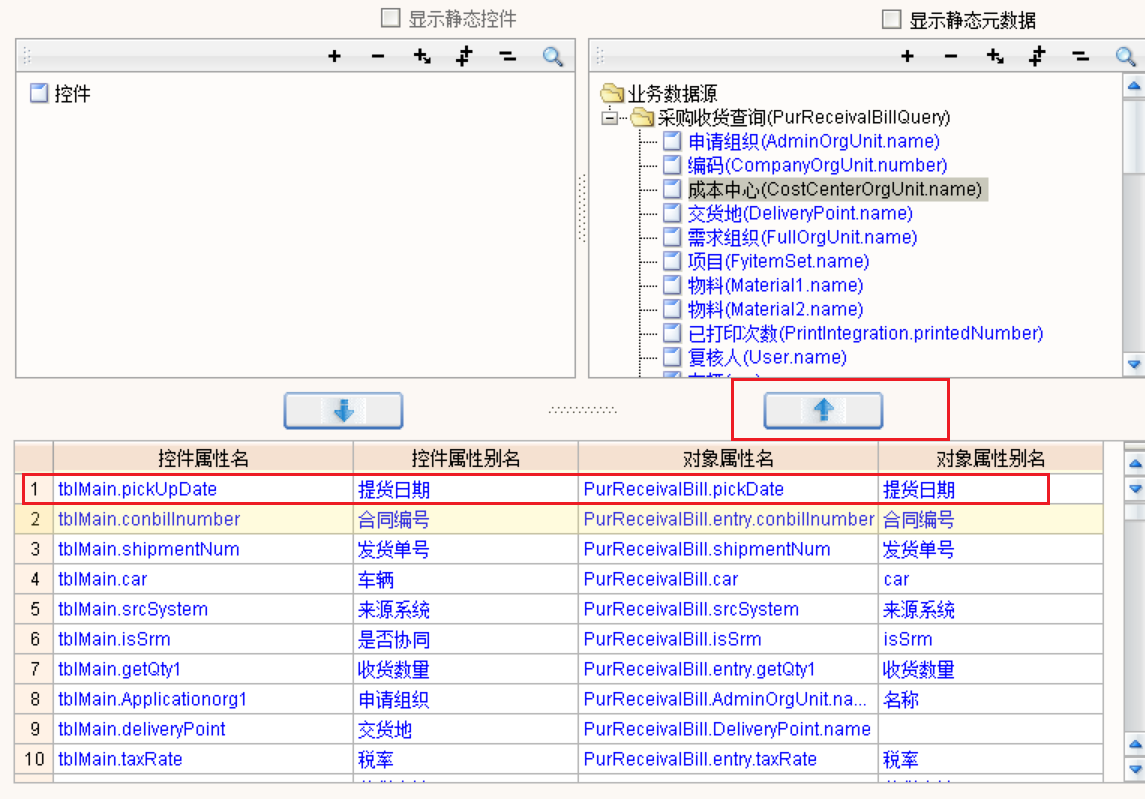Select the 业务数据源 root folder
Viewport: 1145px width, 799px height.
click(x=671, y=94)
